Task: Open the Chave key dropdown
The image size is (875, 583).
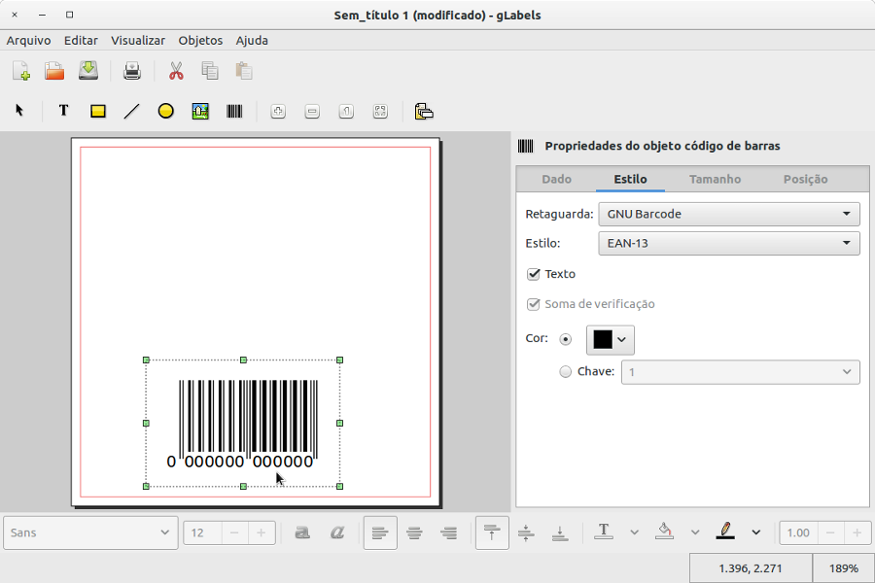Action: [741, 372]
